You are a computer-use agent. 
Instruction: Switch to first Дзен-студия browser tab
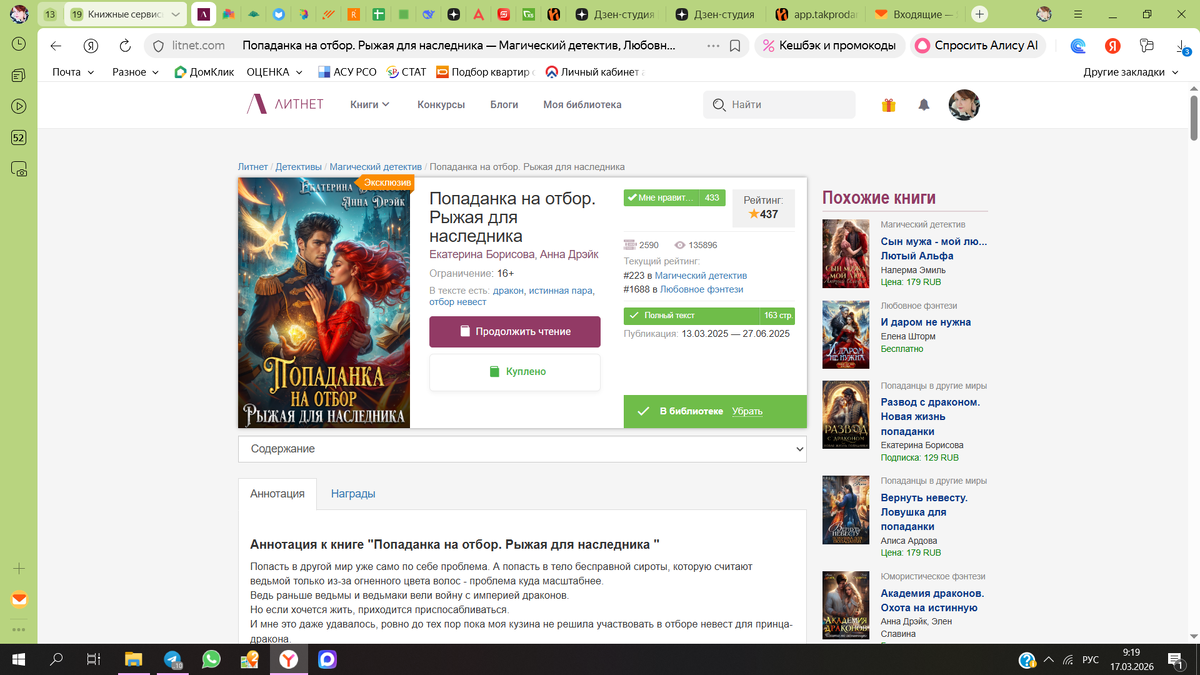tap(614, 15)
